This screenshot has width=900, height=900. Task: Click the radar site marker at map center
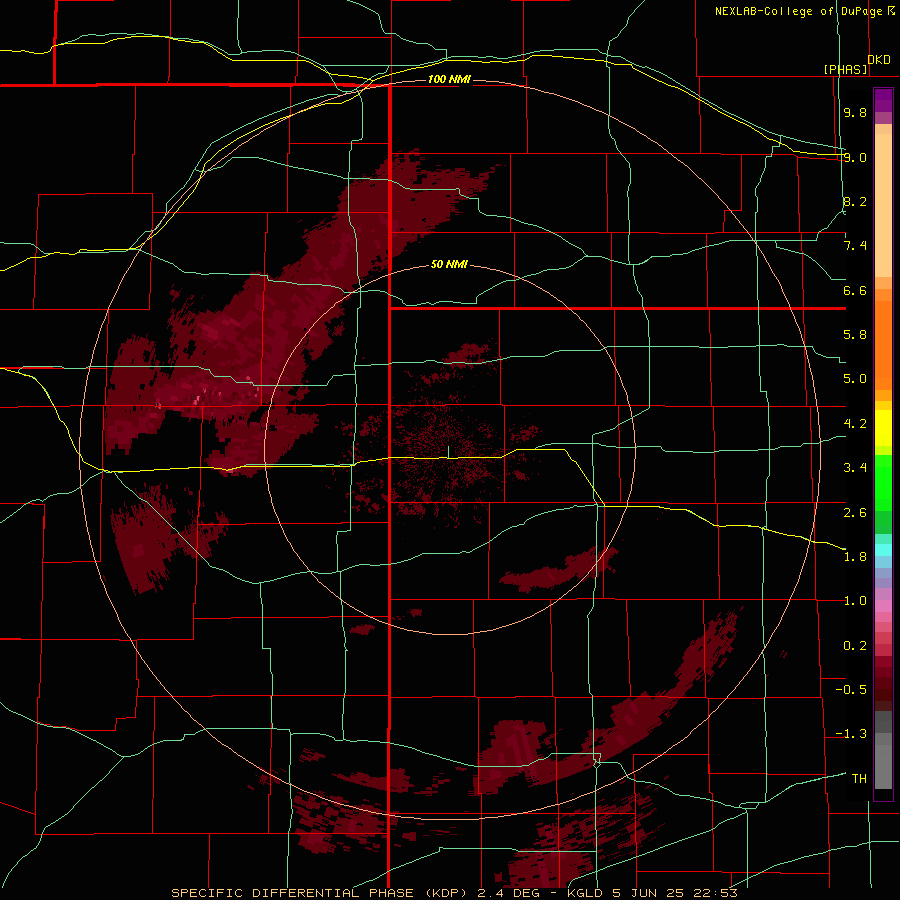point(449,451)
